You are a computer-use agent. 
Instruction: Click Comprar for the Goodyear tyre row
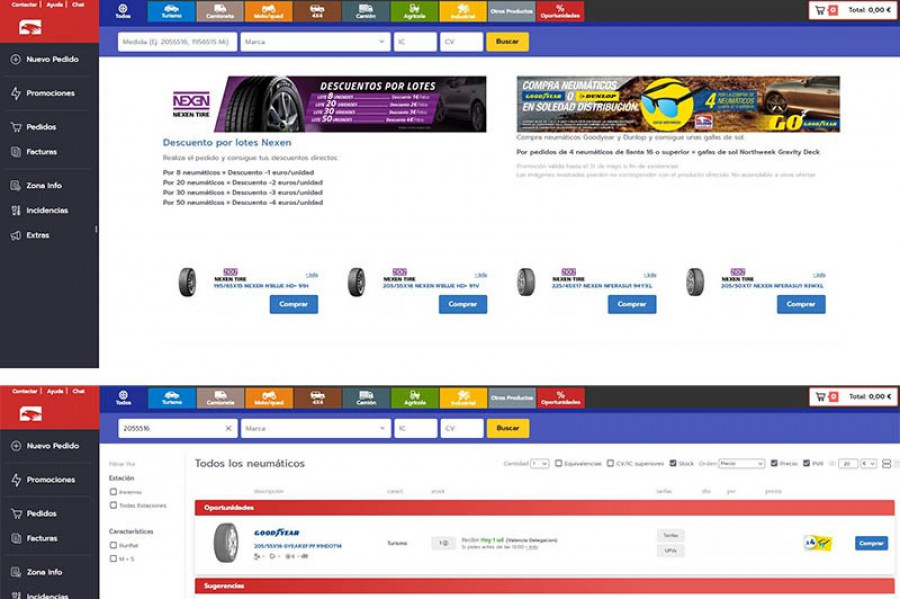click(x=871, y=543)
